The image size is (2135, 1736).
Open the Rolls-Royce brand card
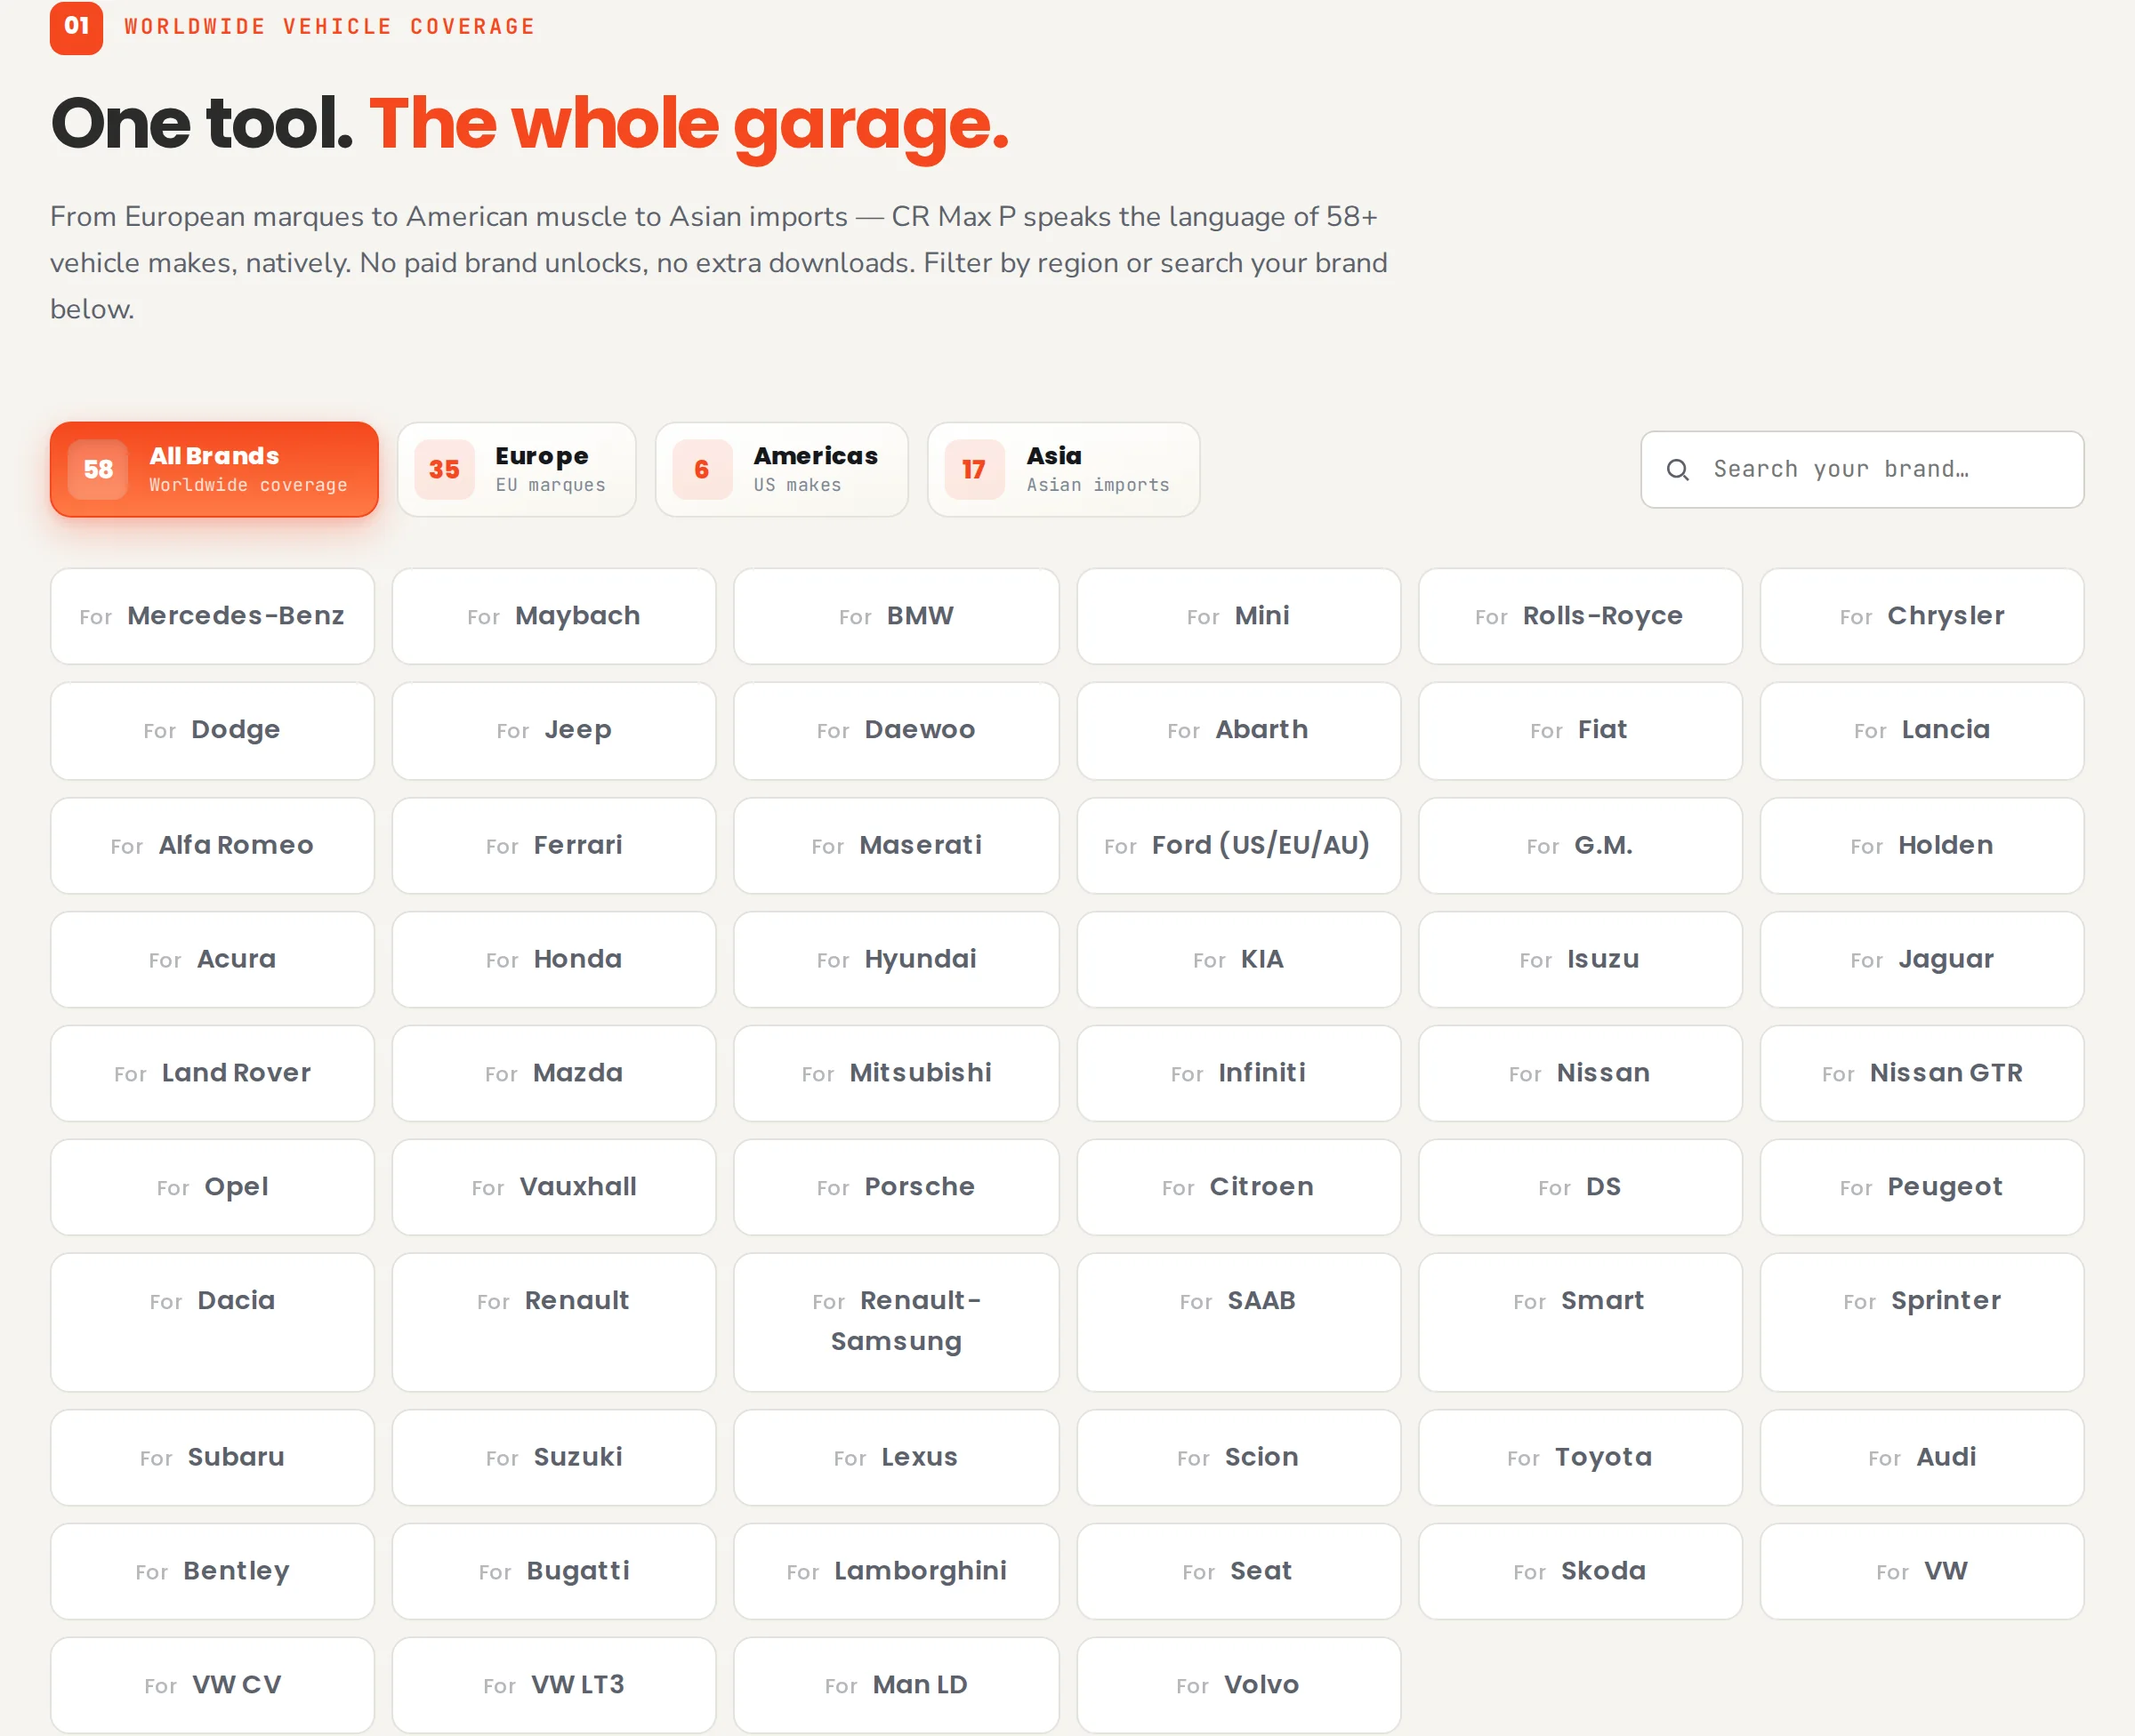coord(1580,616)
